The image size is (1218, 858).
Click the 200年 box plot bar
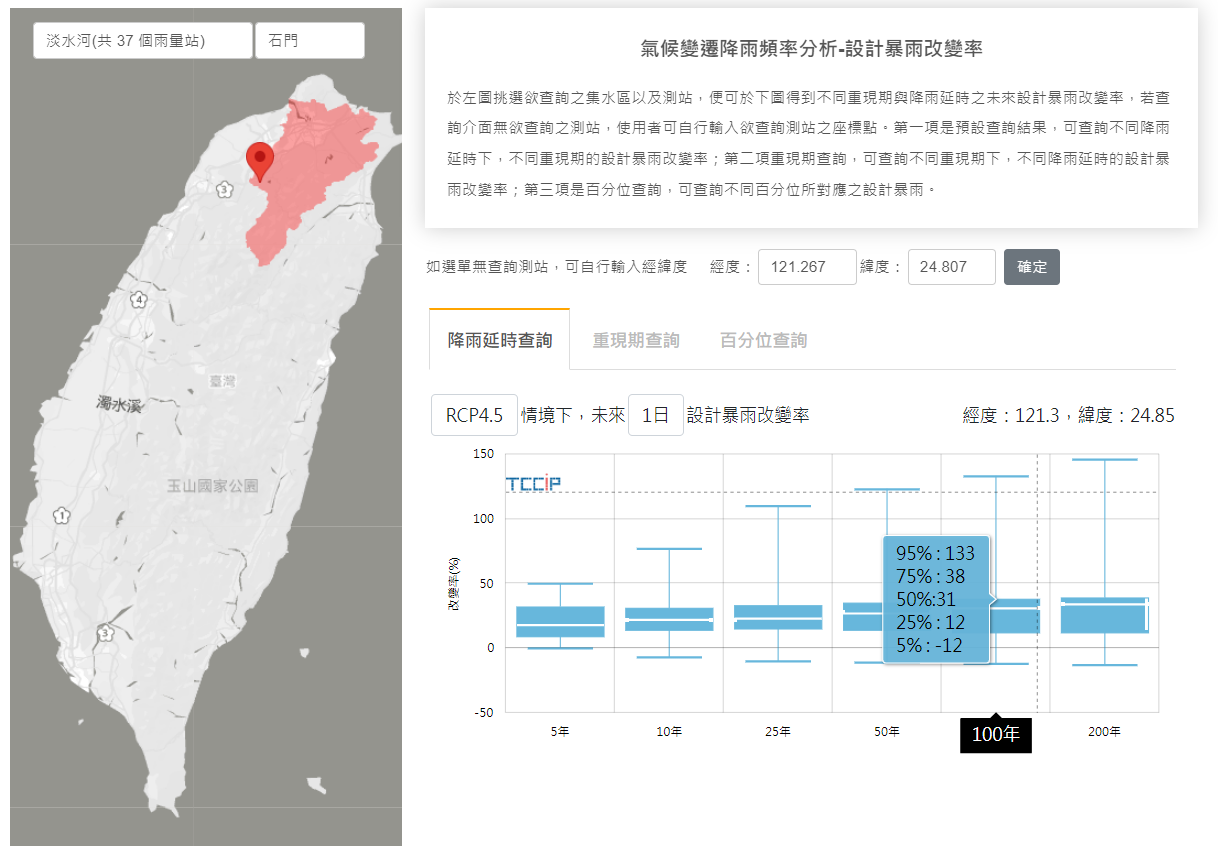click(x=1104, y=615)
